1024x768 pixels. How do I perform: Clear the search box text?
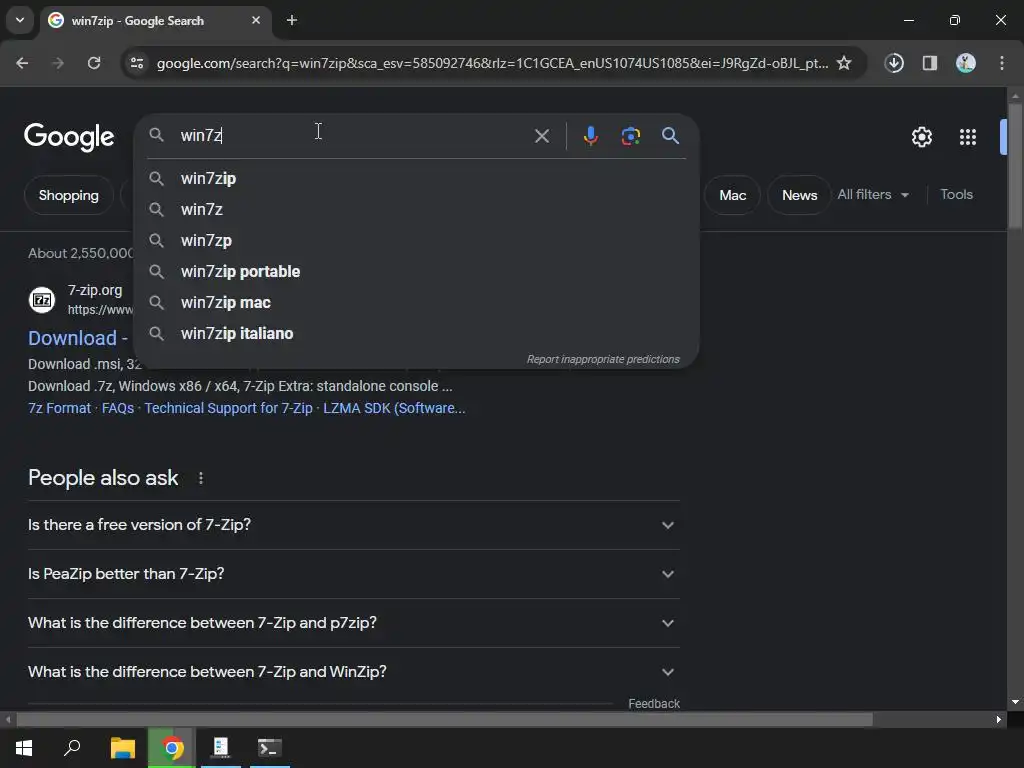tap(541, 136)
